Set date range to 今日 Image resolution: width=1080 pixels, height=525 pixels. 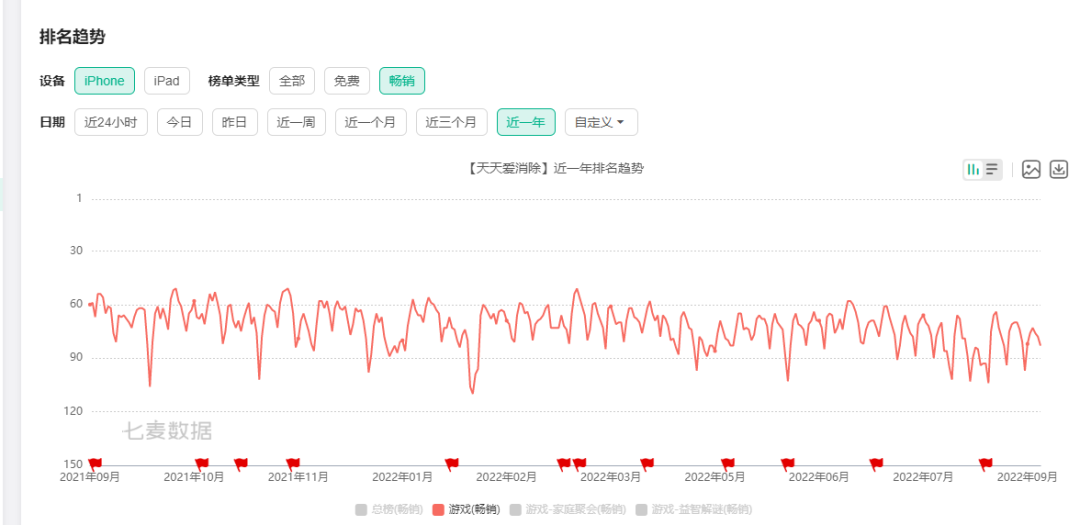(180, 122)
